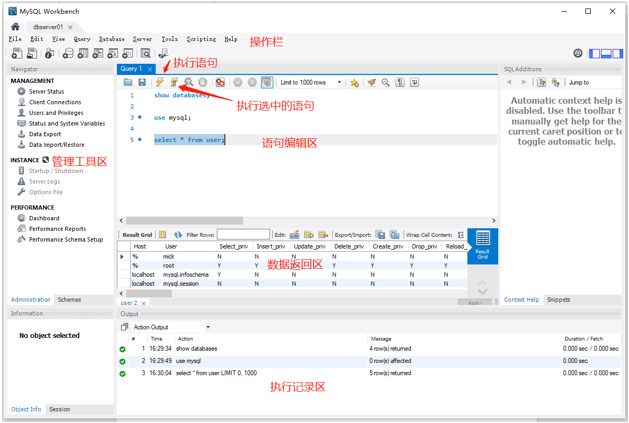The height and width of the screenshot is (423, 629).
Task: Delete selected rows icon in result grid
Action: pos(323,234)
